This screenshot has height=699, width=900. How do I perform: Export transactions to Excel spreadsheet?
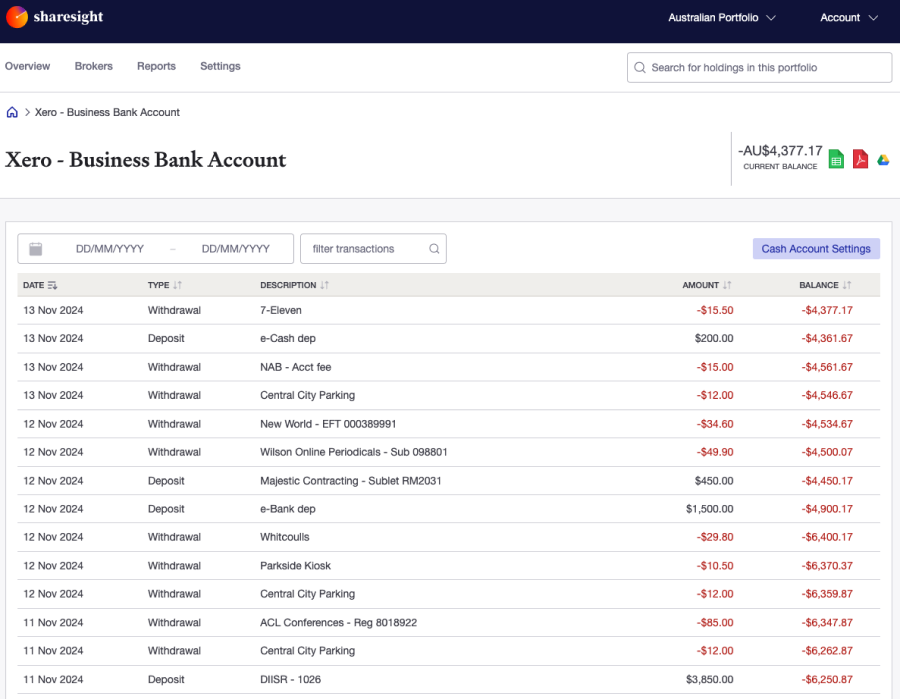pos(835,158)
